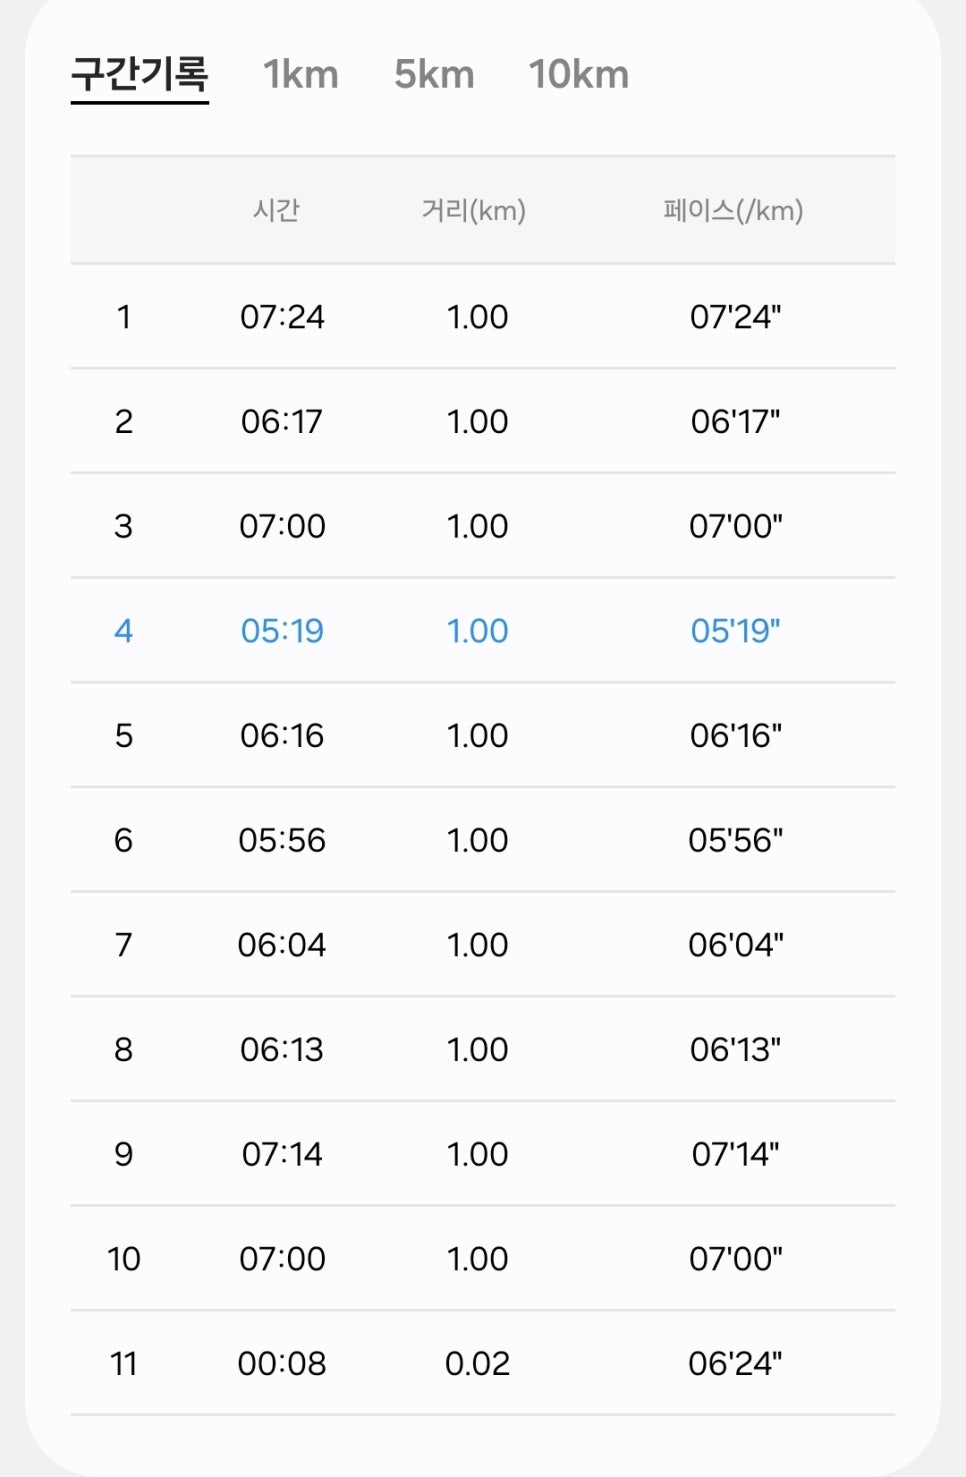Select lap 5 row with time 06:16
This screenshot has width=966, height=1477.
tap(483, 736)
